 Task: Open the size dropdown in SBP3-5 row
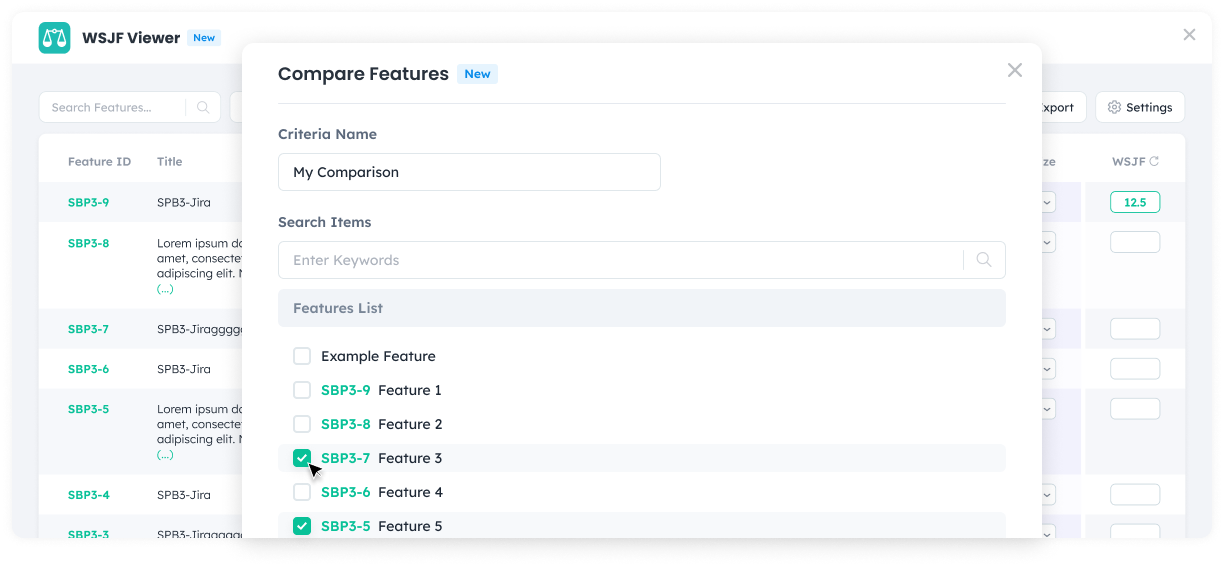click(x=1048, y=409)
